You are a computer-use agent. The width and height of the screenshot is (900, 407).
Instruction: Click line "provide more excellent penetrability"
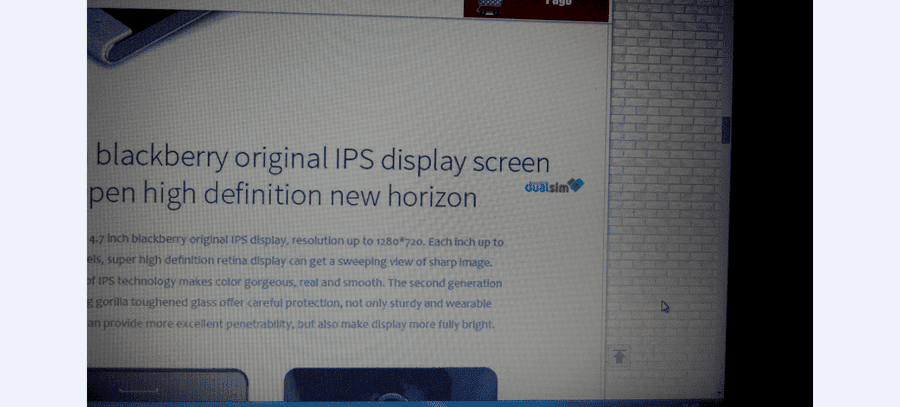point(199,324)
